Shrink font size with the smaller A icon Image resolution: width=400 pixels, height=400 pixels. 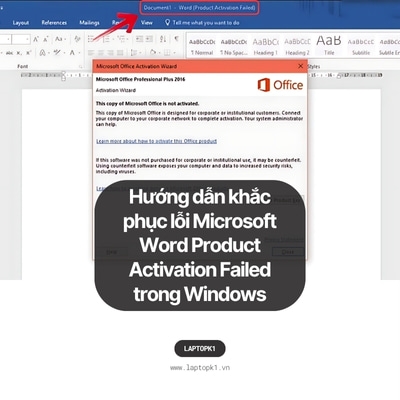46,39
